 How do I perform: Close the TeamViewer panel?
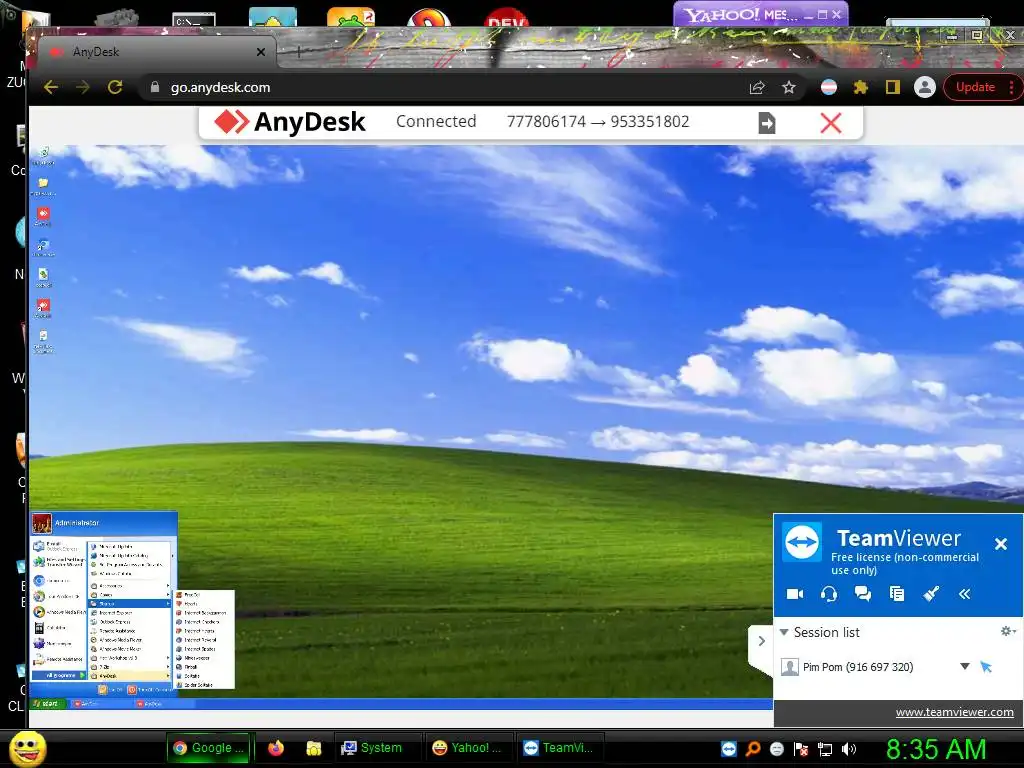pos(1000,544)
